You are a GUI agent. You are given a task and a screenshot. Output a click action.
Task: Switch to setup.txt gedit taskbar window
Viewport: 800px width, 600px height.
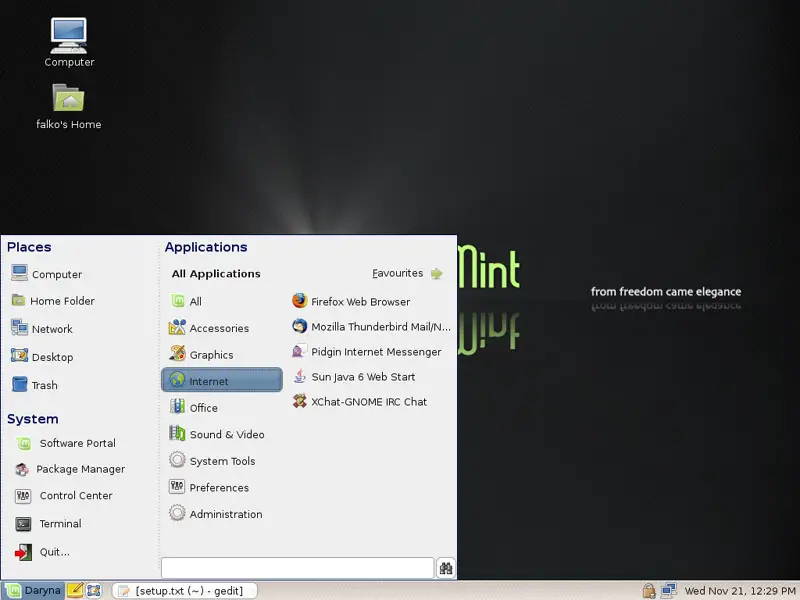click(184, 591)
